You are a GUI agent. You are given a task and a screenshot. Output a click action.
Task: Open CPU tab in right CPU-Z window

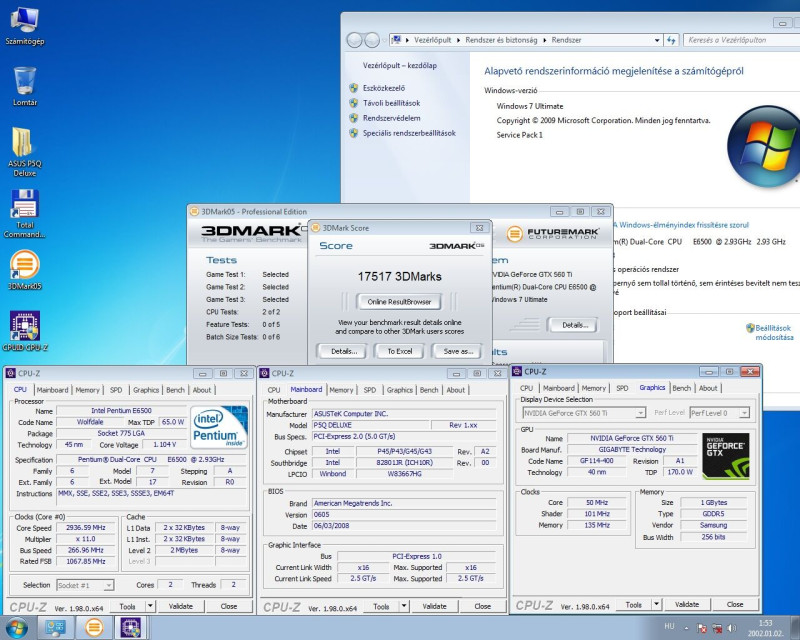pyautogui.click(x=527, y=388)
